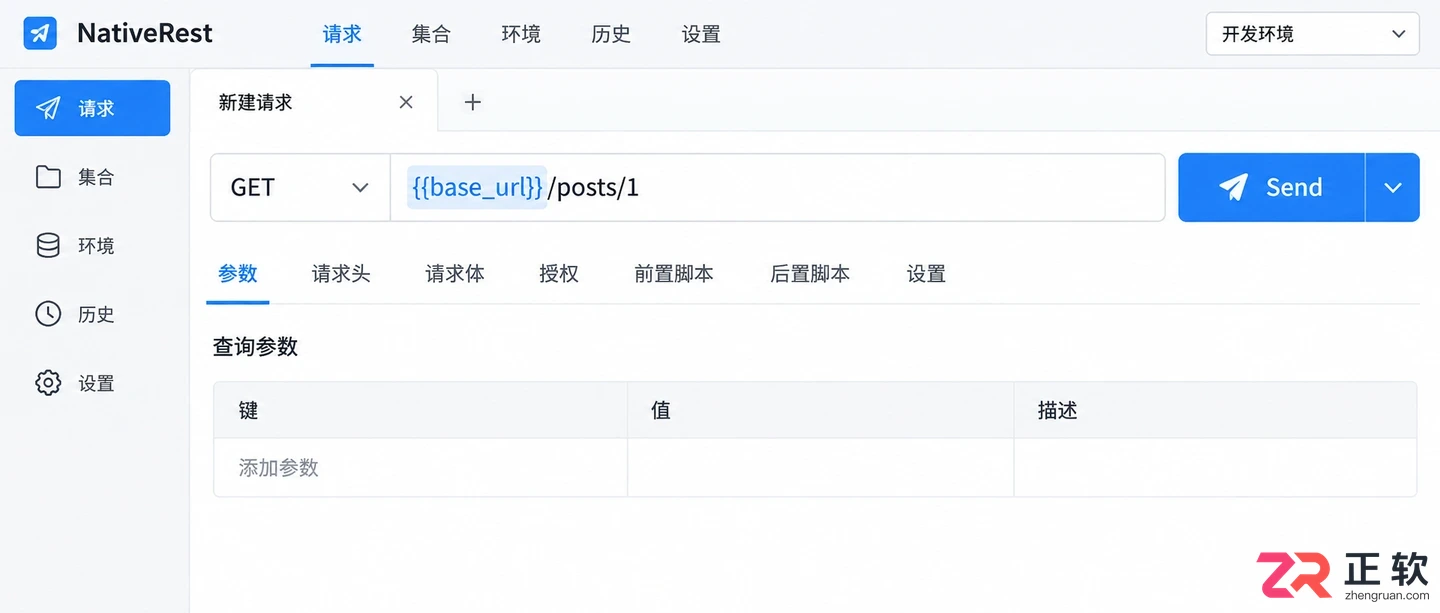Open the GET method dropdown
This screenshot has height=613, width=1440.
pyautogui.click(x=300, y=187)
